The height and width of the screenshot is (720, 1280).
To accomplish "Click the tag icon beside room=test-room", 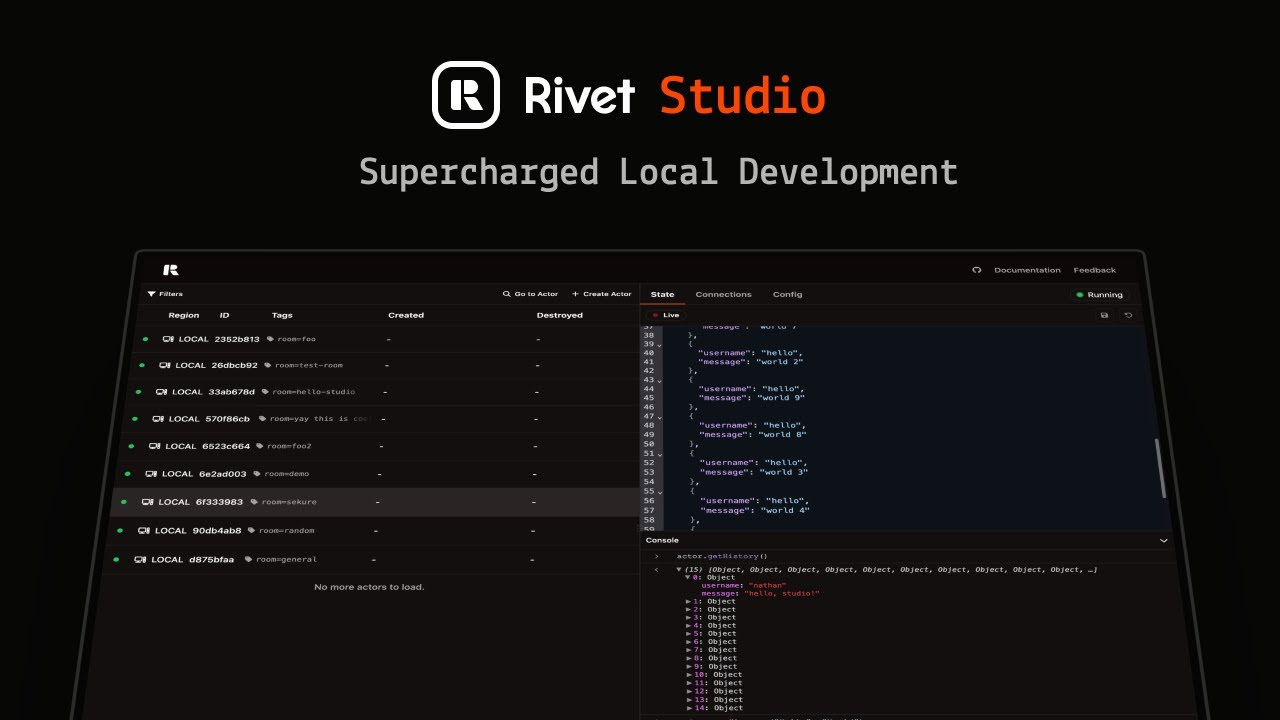I will [x=267, y=365].
